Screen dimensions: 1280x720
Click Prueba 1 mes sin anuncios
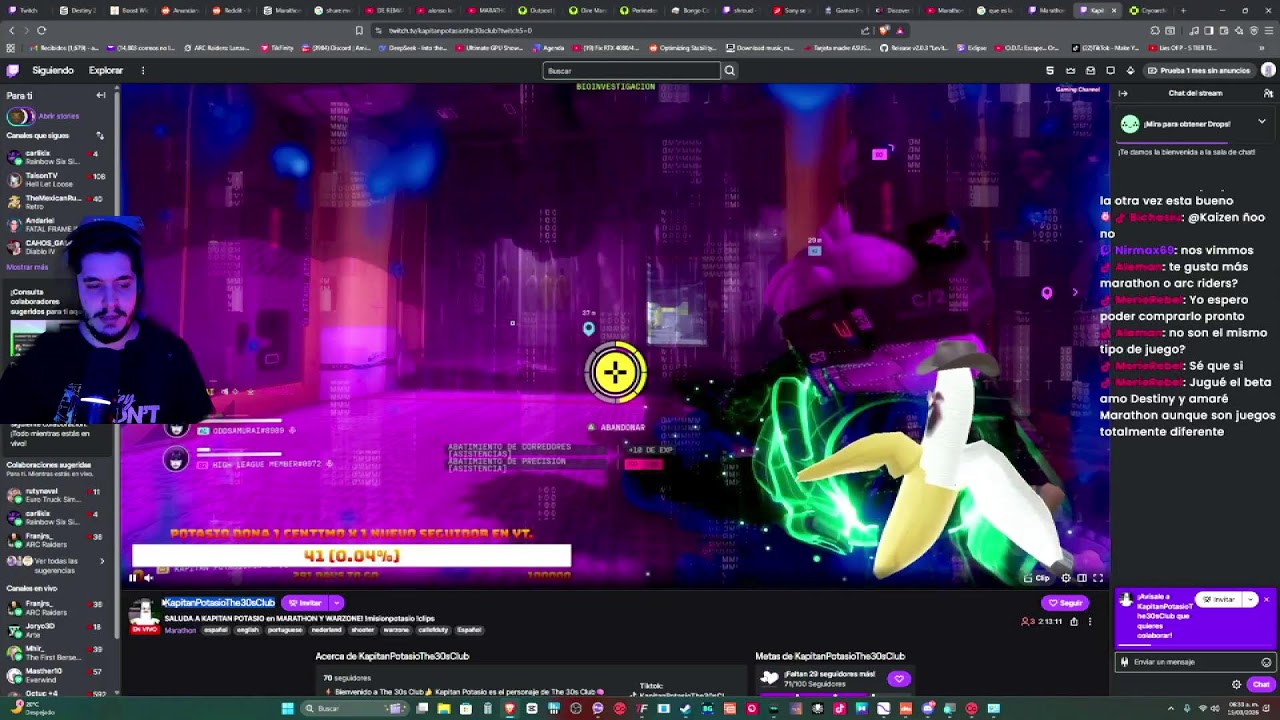(1198, 70)
